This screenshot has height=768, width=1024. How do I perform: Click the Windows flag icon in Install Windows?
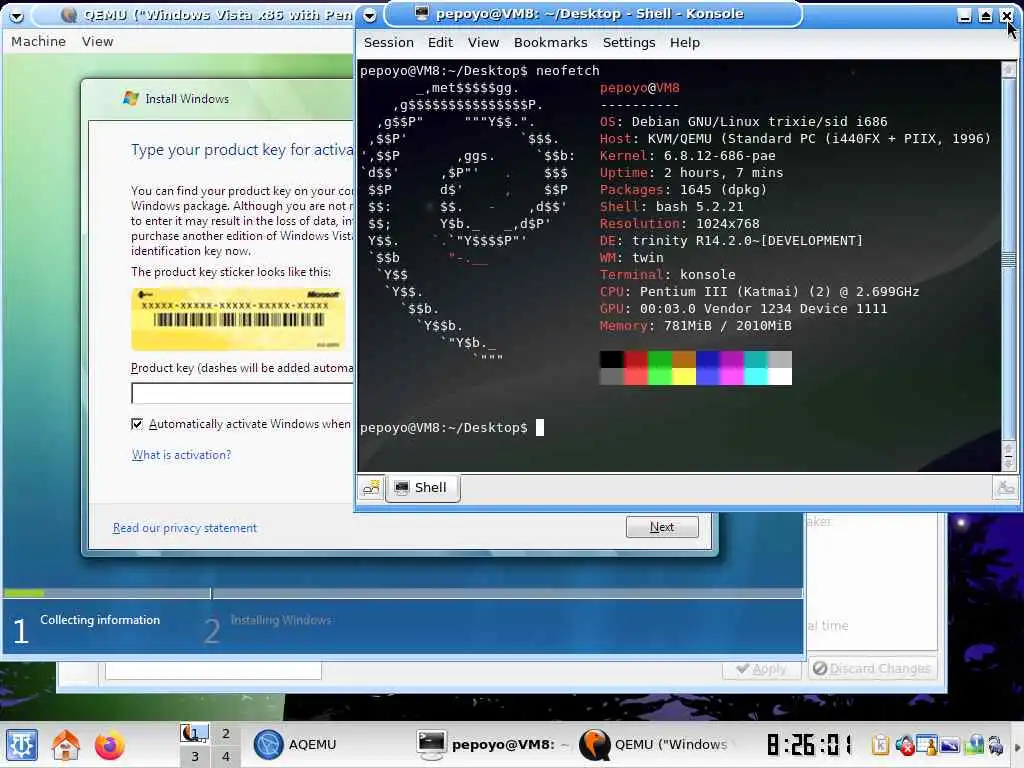pos(131,99)
